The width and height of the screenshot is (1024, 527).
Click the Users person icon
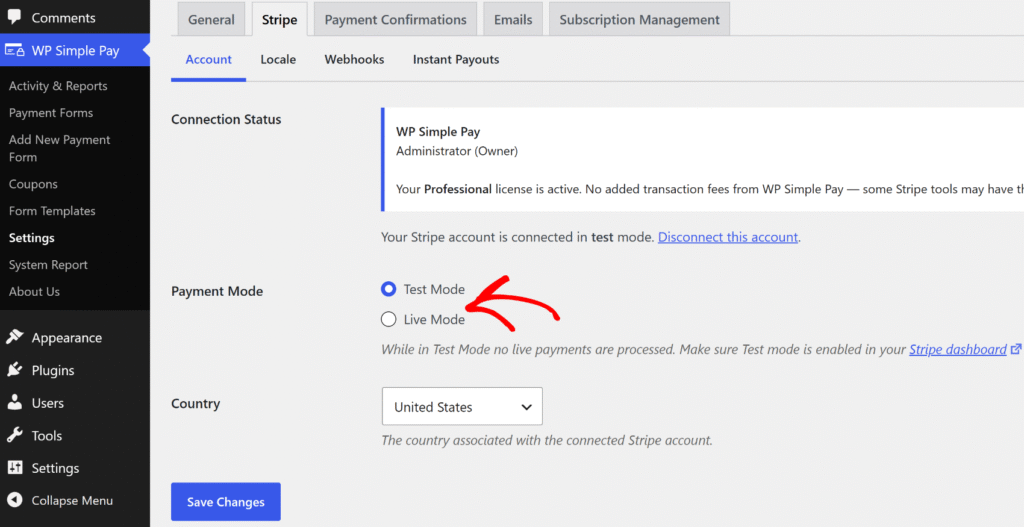point(14,402)
